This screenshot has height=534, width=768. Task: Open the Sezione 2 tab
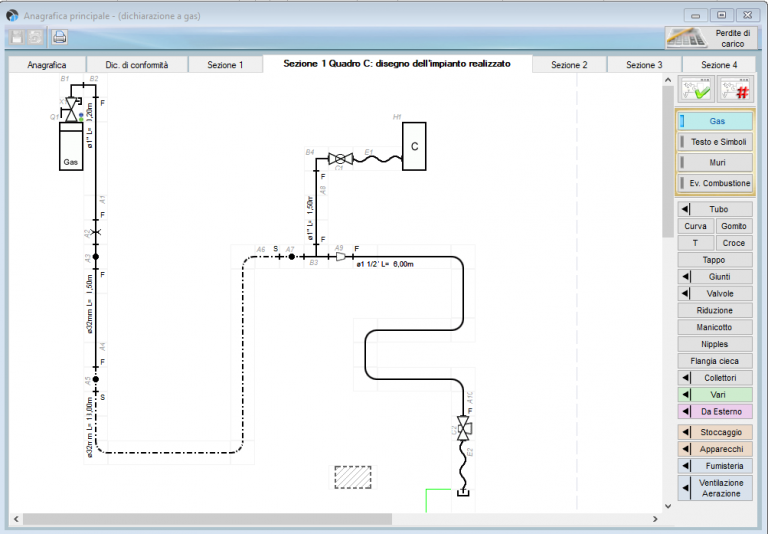click(x=569, y=65)
